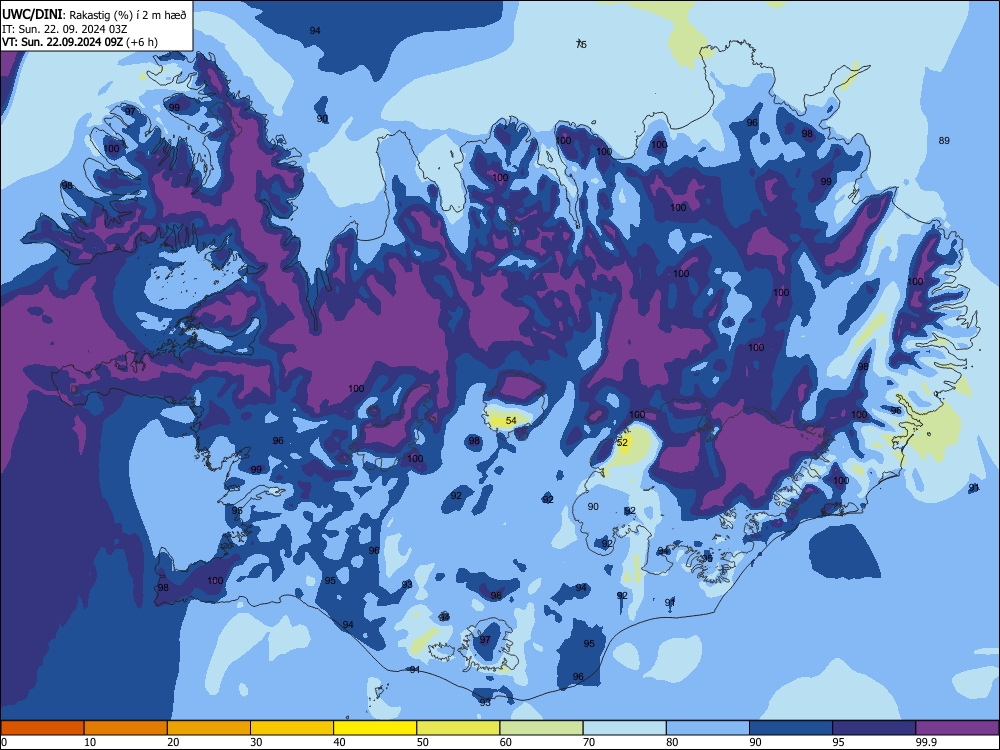Click the legend tick label '50'

coord(423,742)
